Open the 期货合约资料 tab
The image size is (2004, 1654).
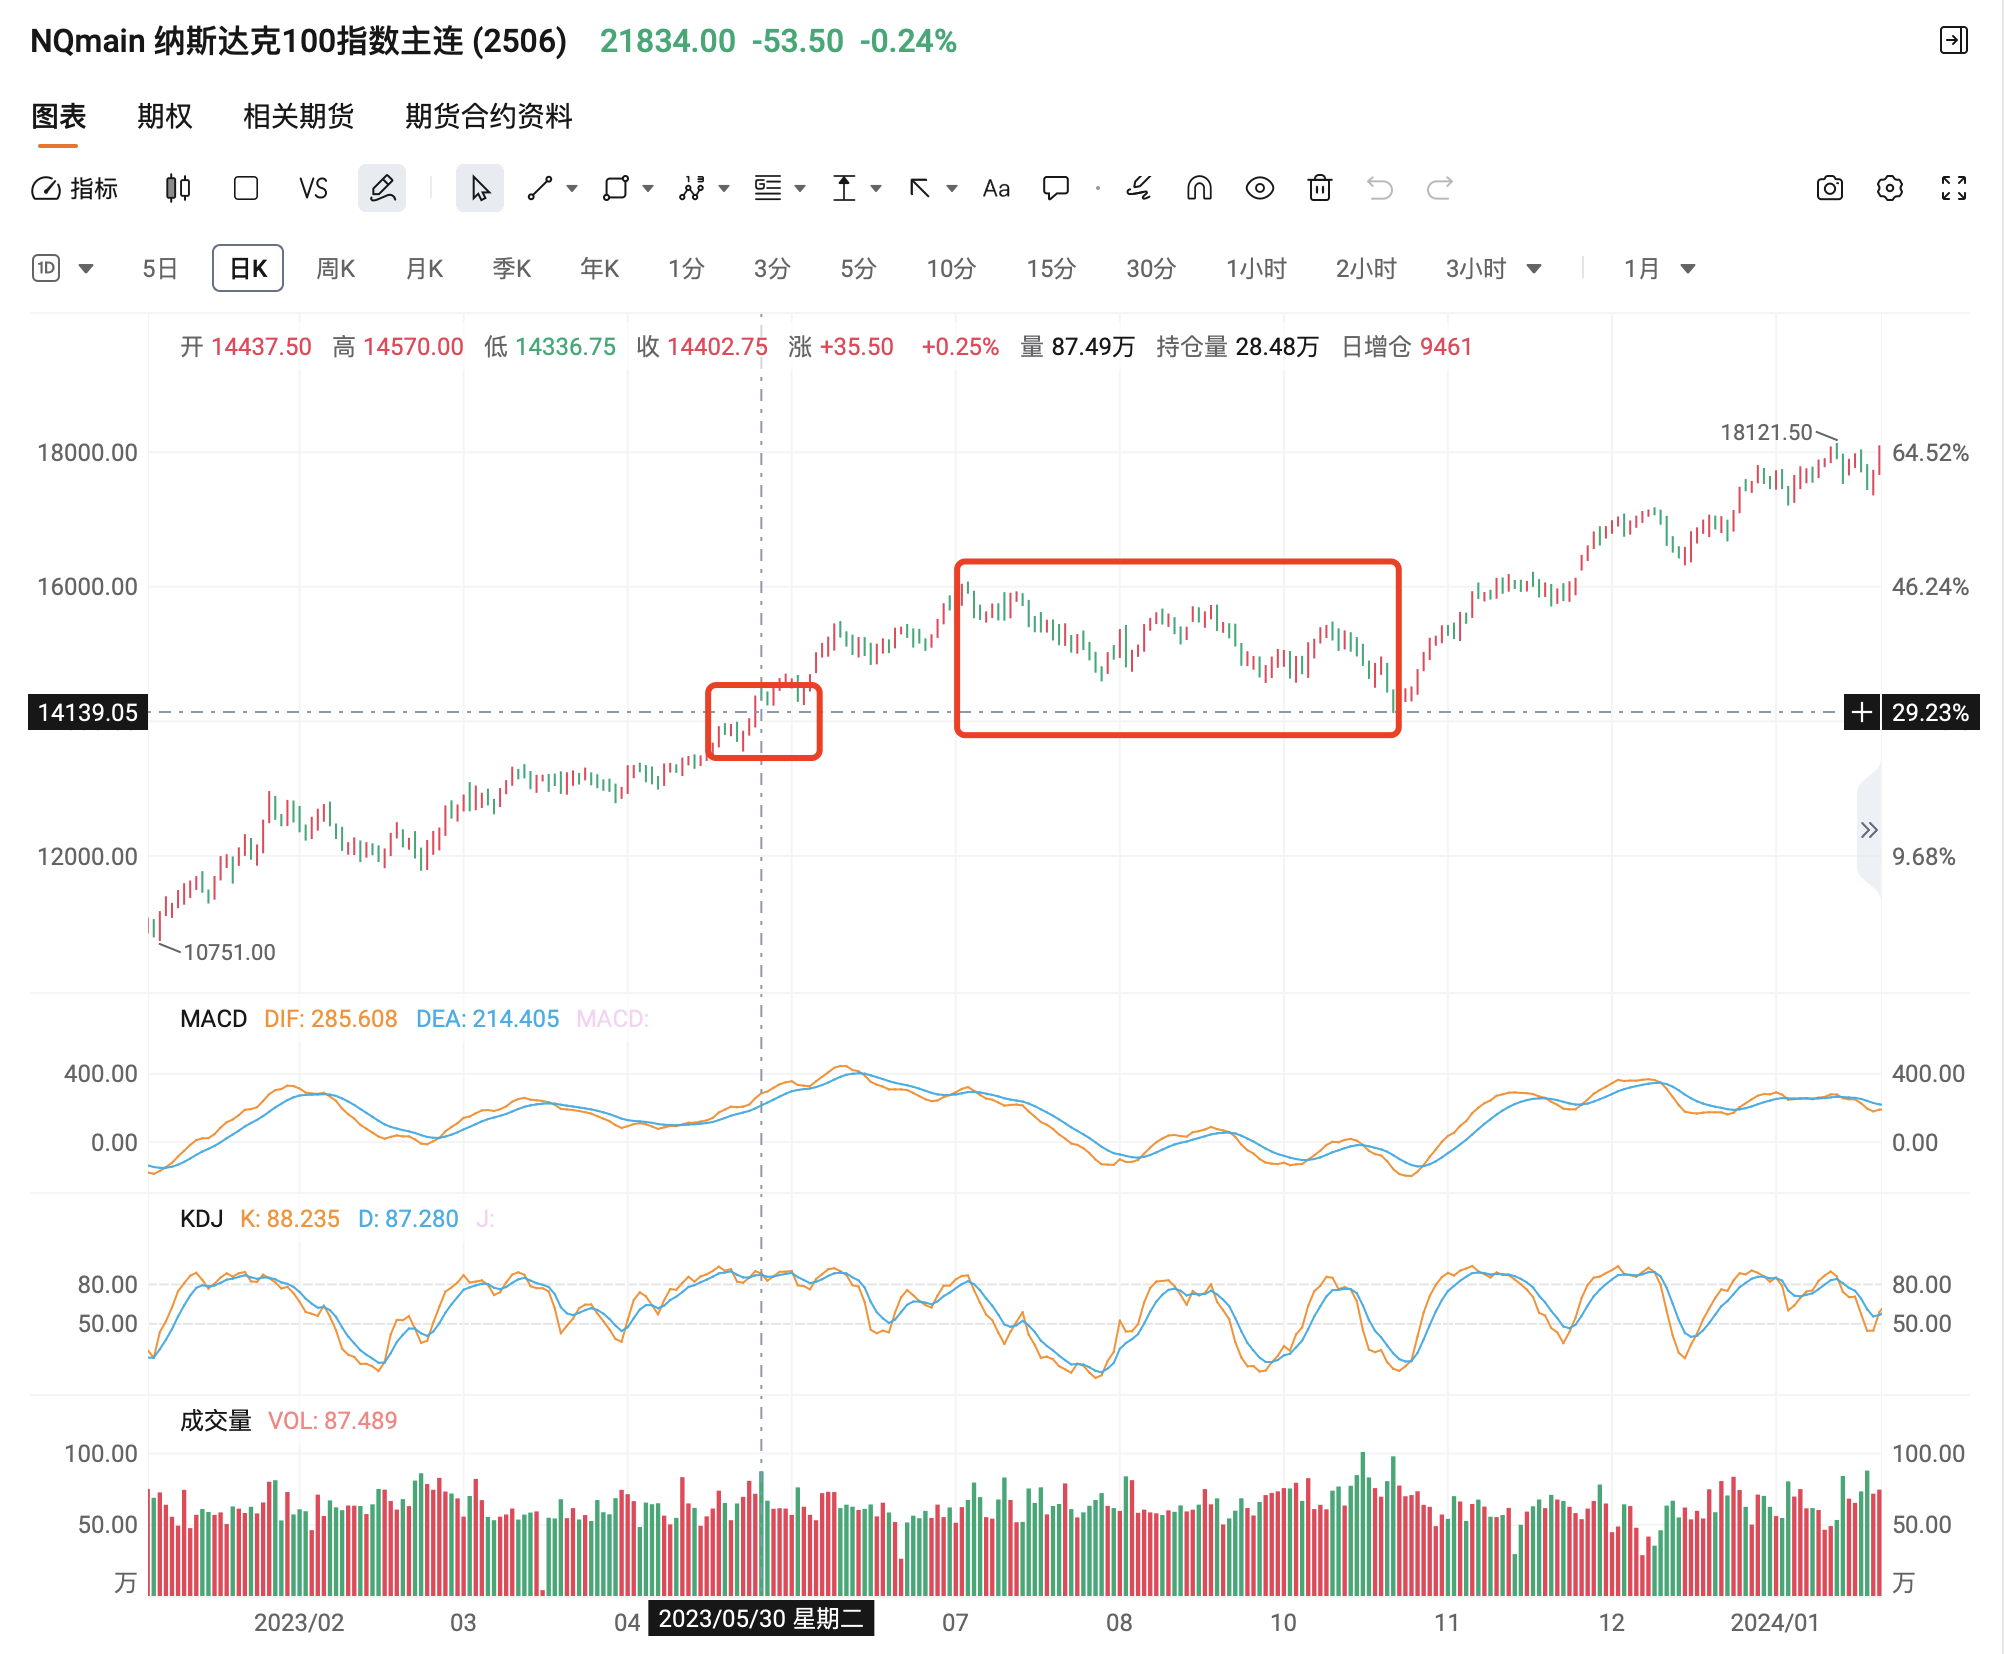click(x=489, y=116)
